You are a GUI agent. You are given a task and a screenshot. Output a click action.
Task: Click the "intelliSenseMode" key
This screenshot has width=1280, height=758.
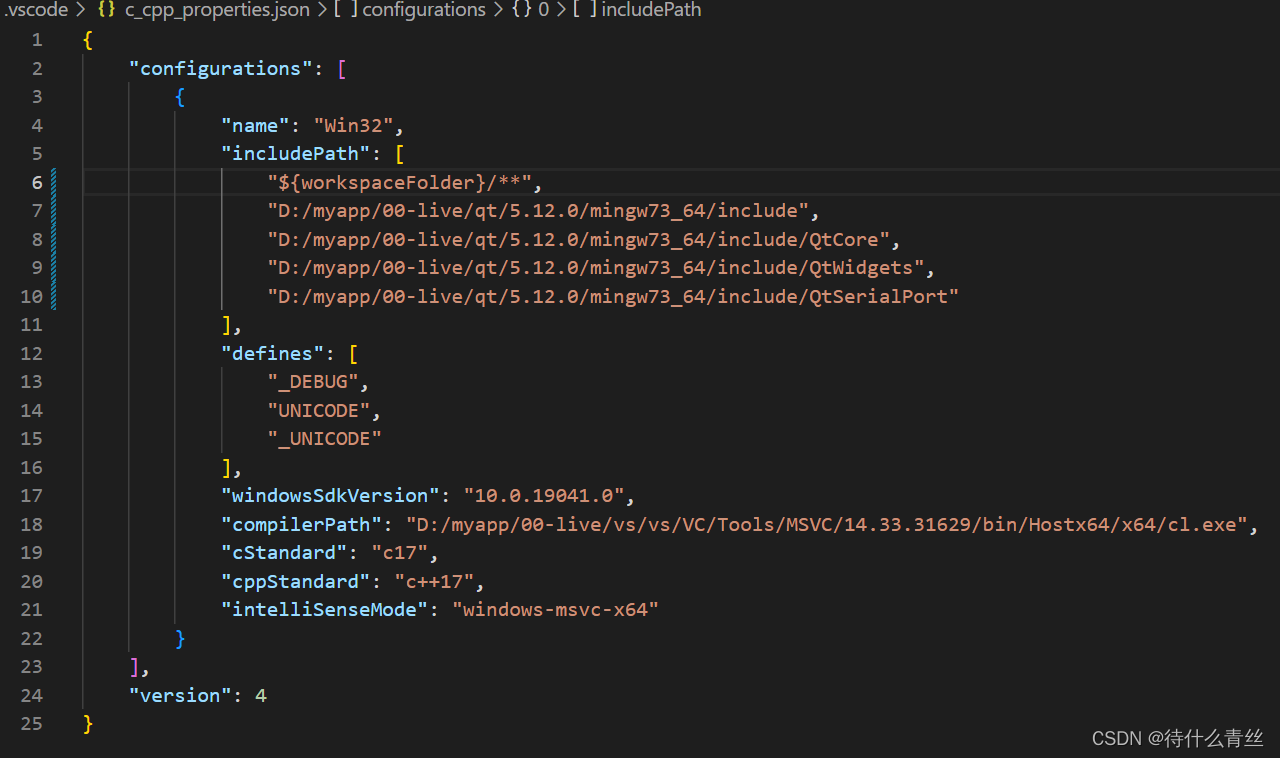click(325, 610)
